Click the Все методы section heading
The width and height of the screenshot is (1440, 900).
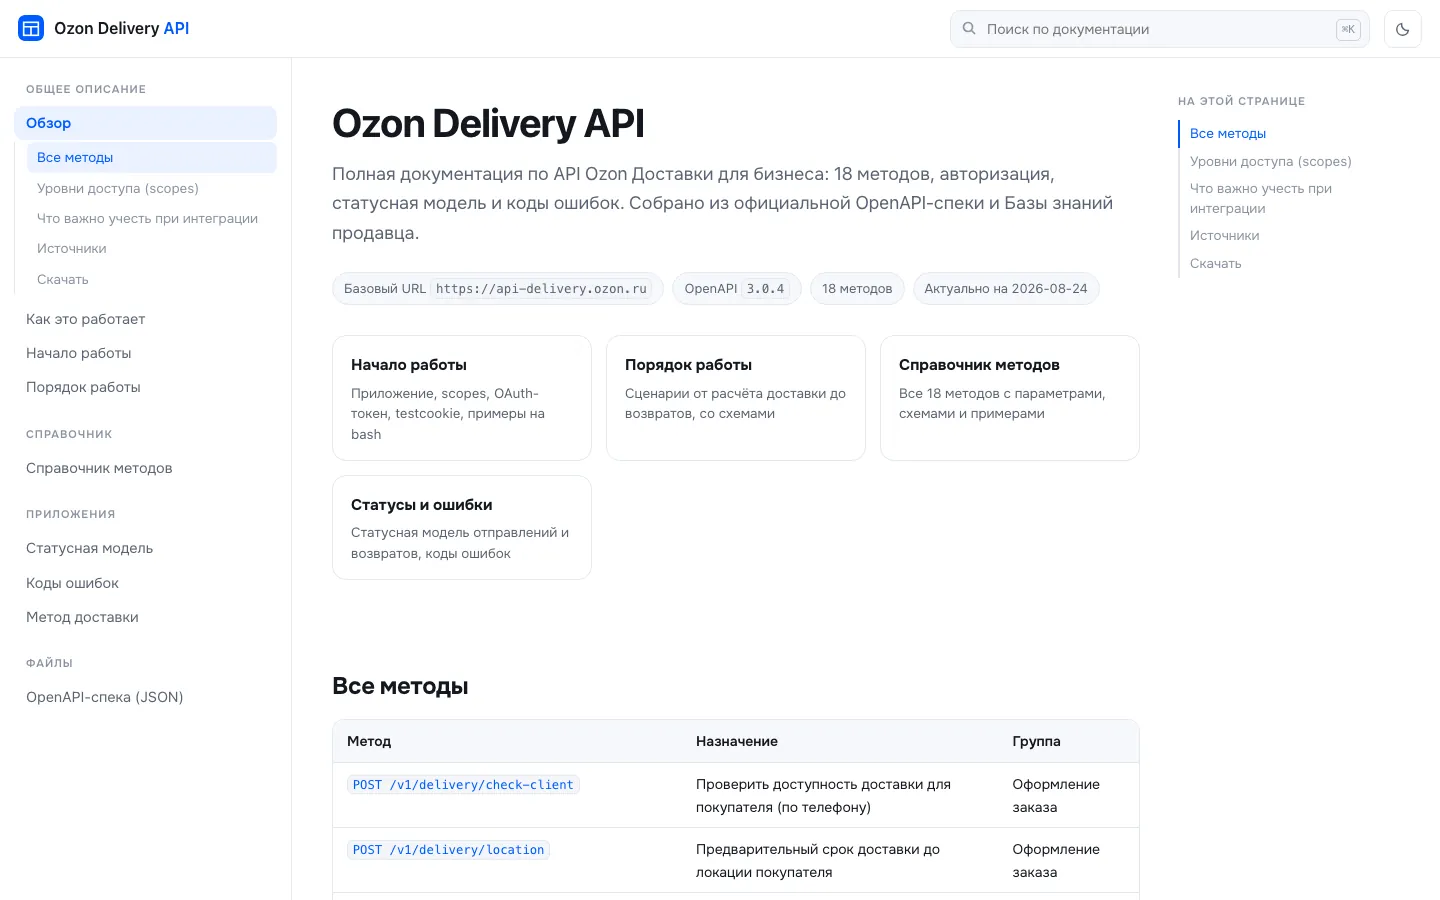click(x=400, y=686)
